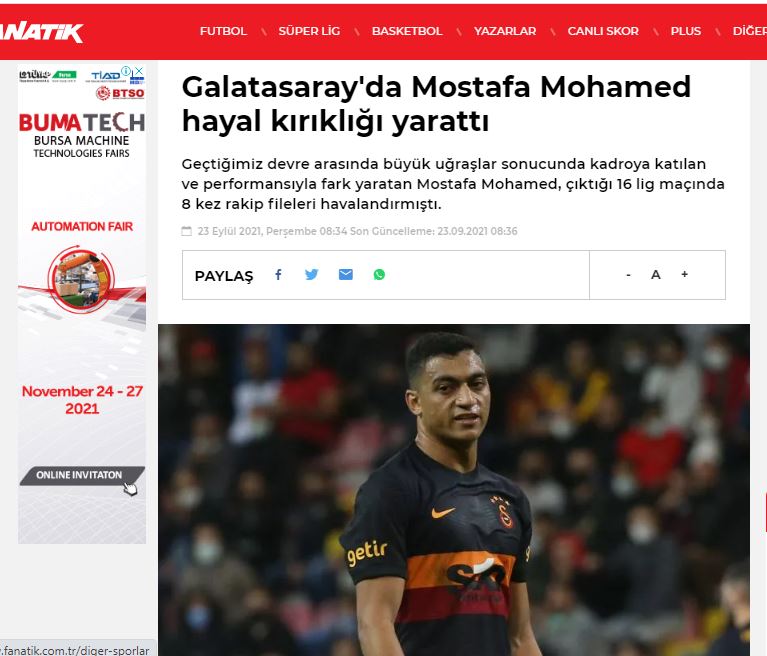767x656 pixels.
Task: Decrease article font size with minus
Action: pos(629,275)
